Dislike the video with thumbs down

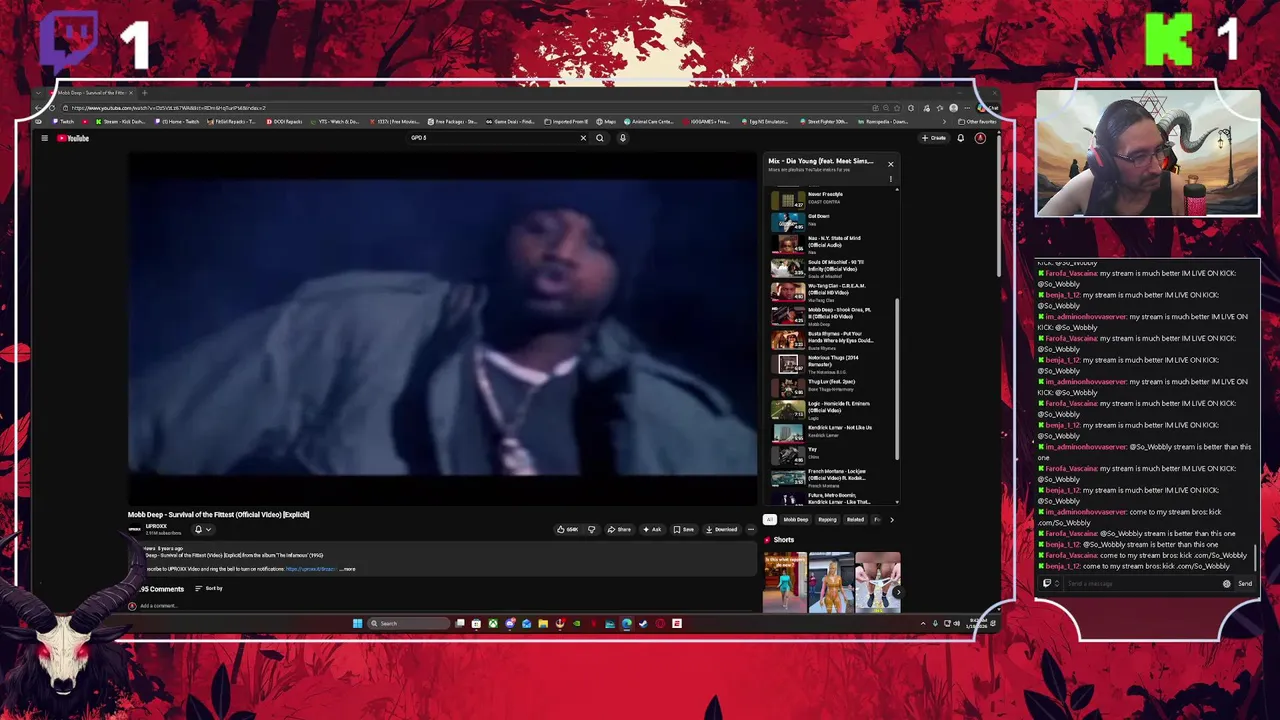tap(591, 529)
